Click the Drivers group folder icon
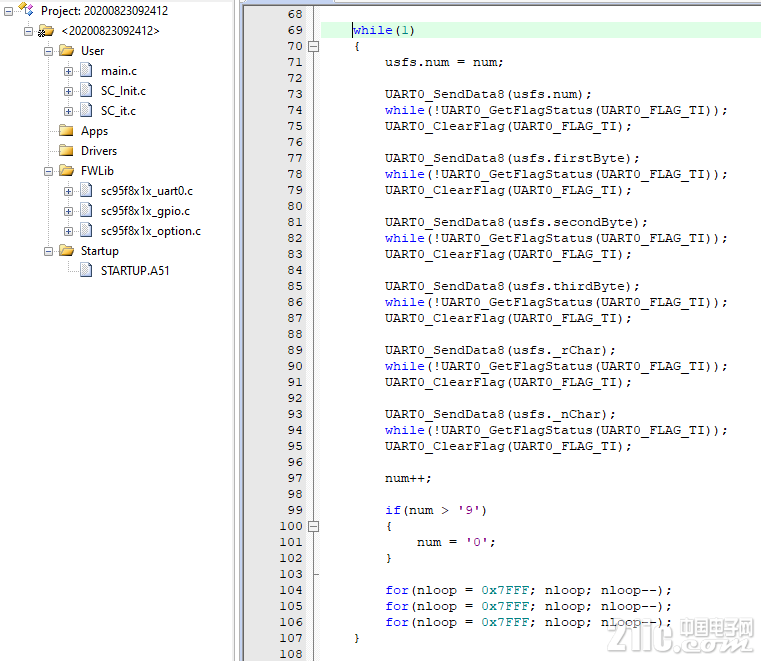 pyautogui.click(x=66, y=150)
